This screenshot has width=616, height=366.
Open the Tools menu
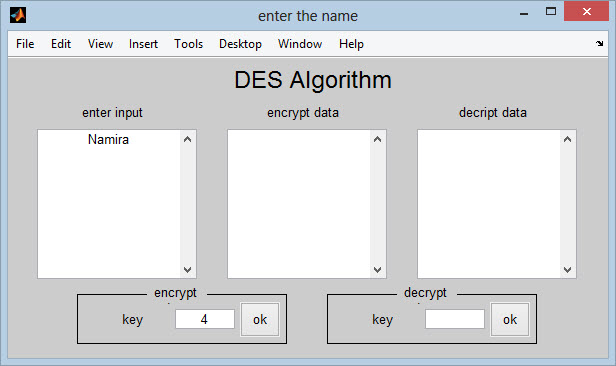(x=189, y=44)
